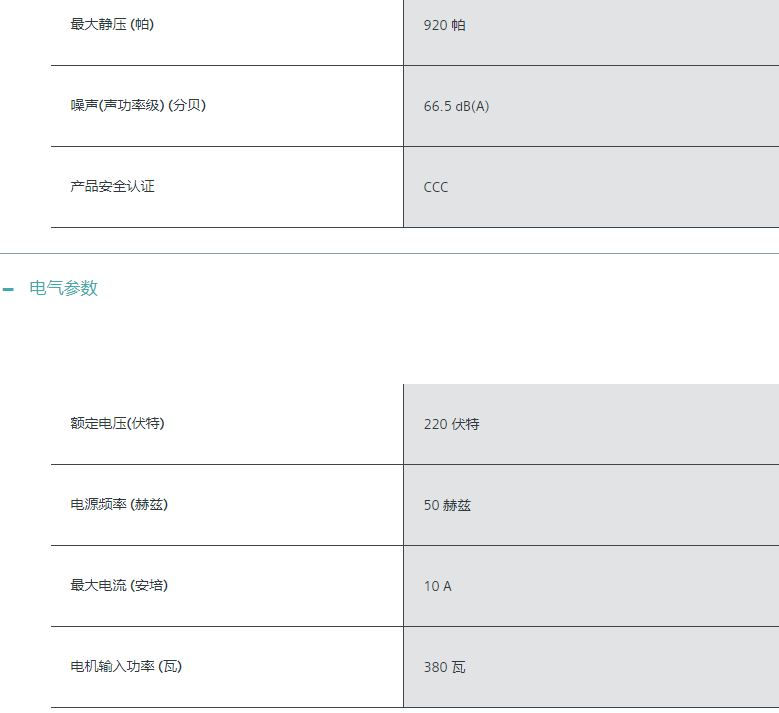Viewport: 779px width, 713px height.
Task: Select the 最大电流 (安培) label
Action: pos(119,585)
